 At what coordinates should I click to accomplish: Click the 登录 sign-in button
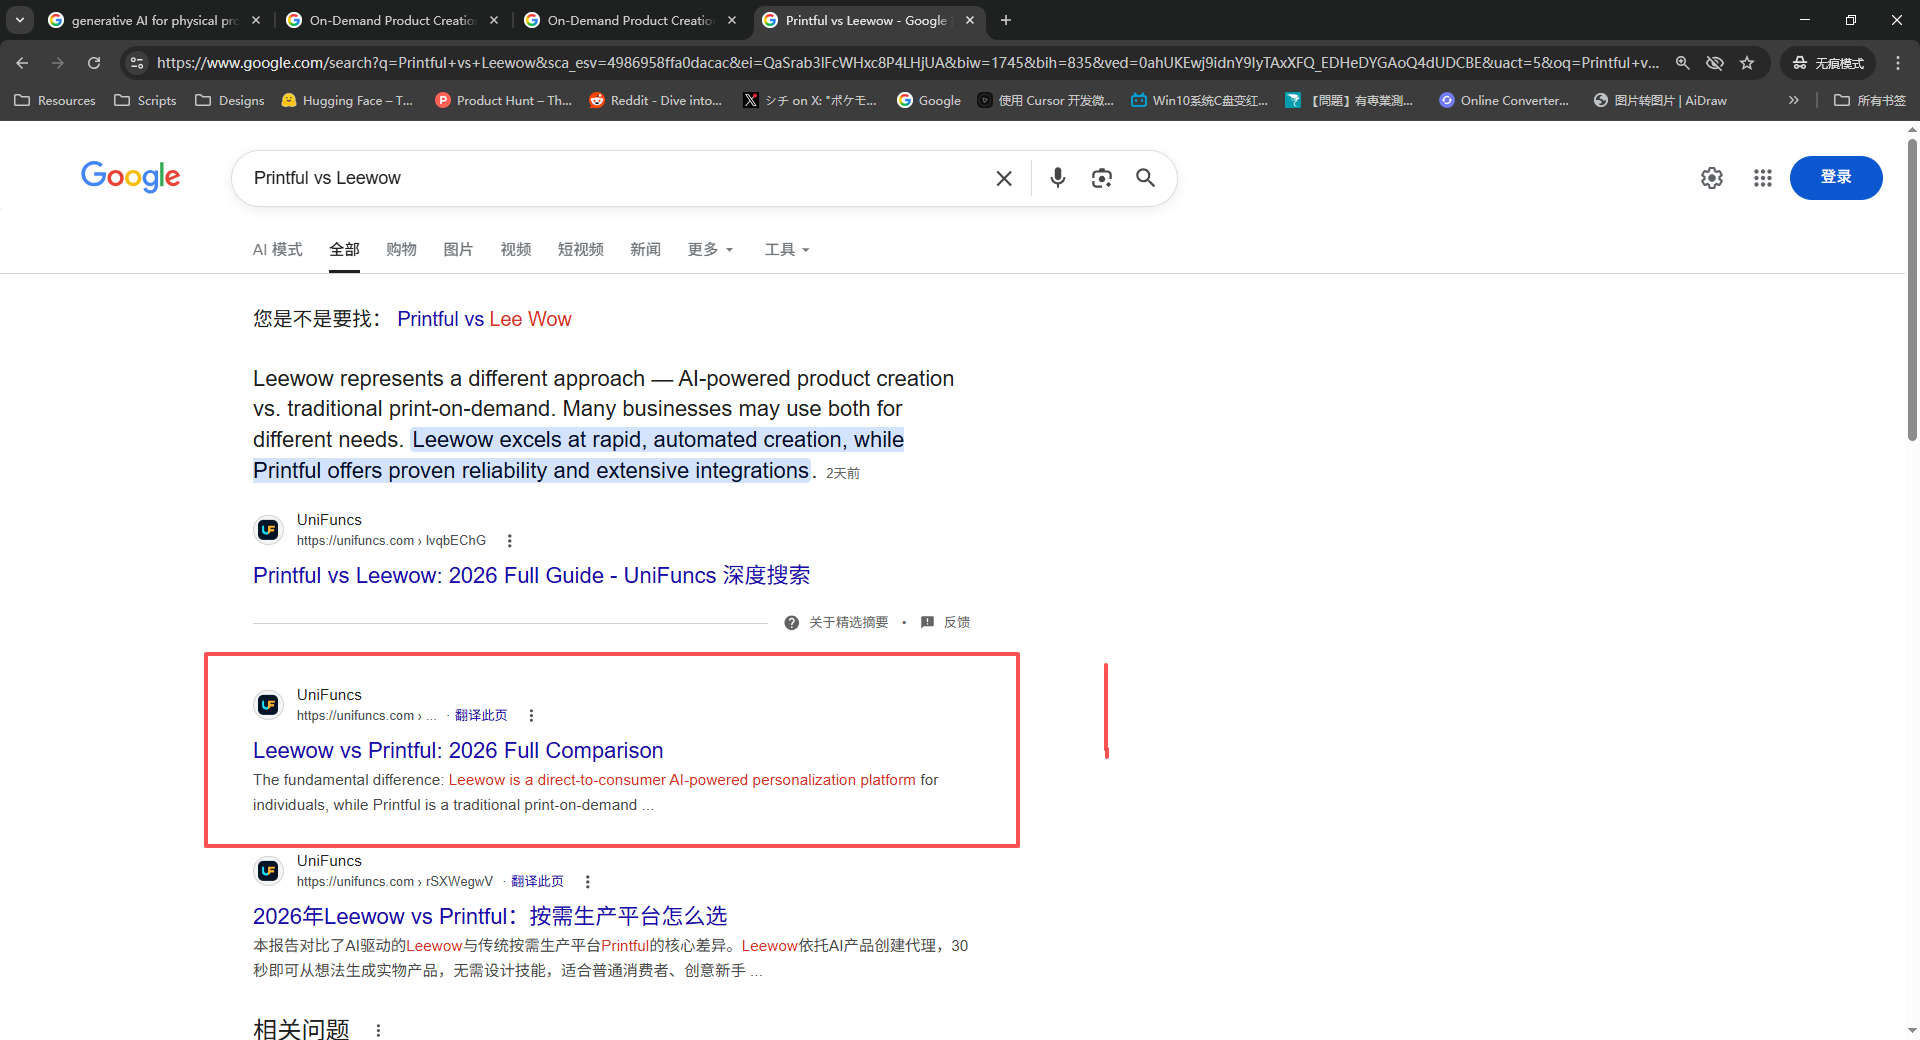click(x=1836, y=177)
